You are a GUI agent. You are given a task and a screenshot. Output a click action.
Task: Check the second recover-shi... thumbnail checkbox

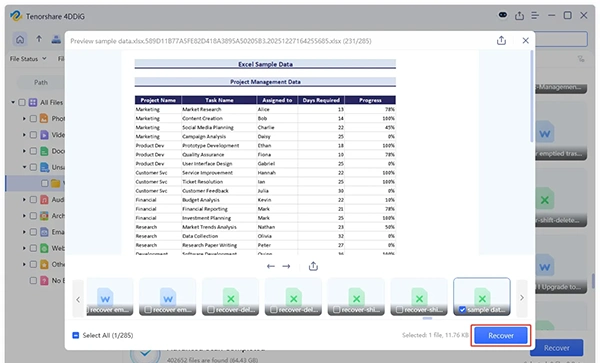pos(399,310)
